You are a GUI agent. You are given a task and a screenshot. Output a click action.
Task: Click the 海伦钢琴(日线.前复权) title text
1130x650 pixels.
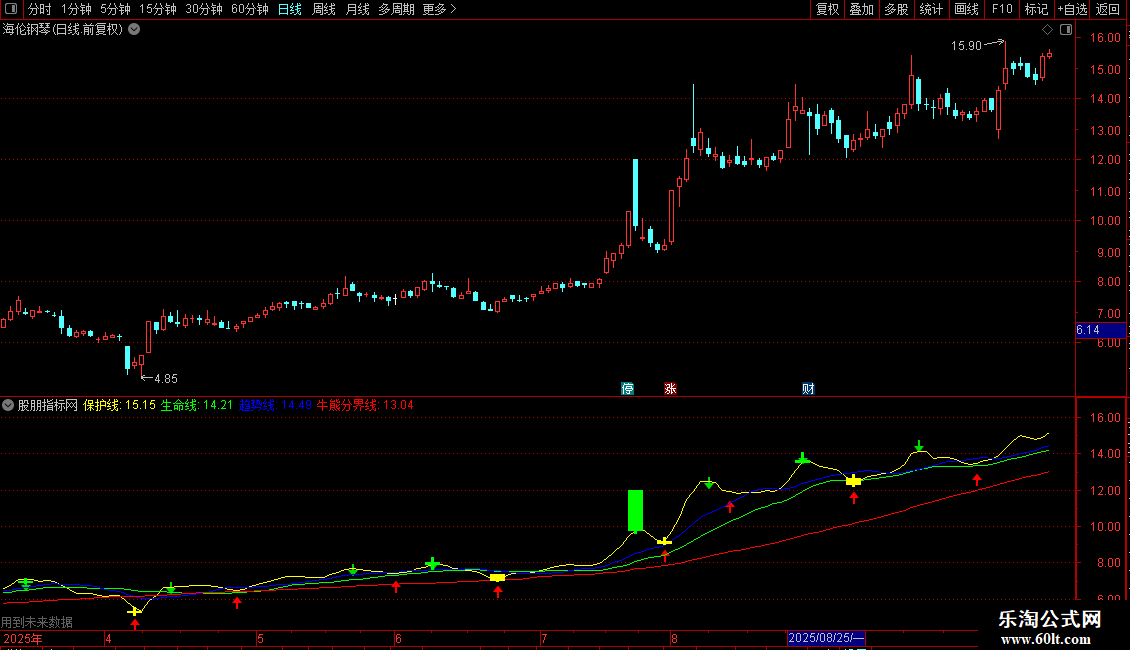[x=63, y=30]
